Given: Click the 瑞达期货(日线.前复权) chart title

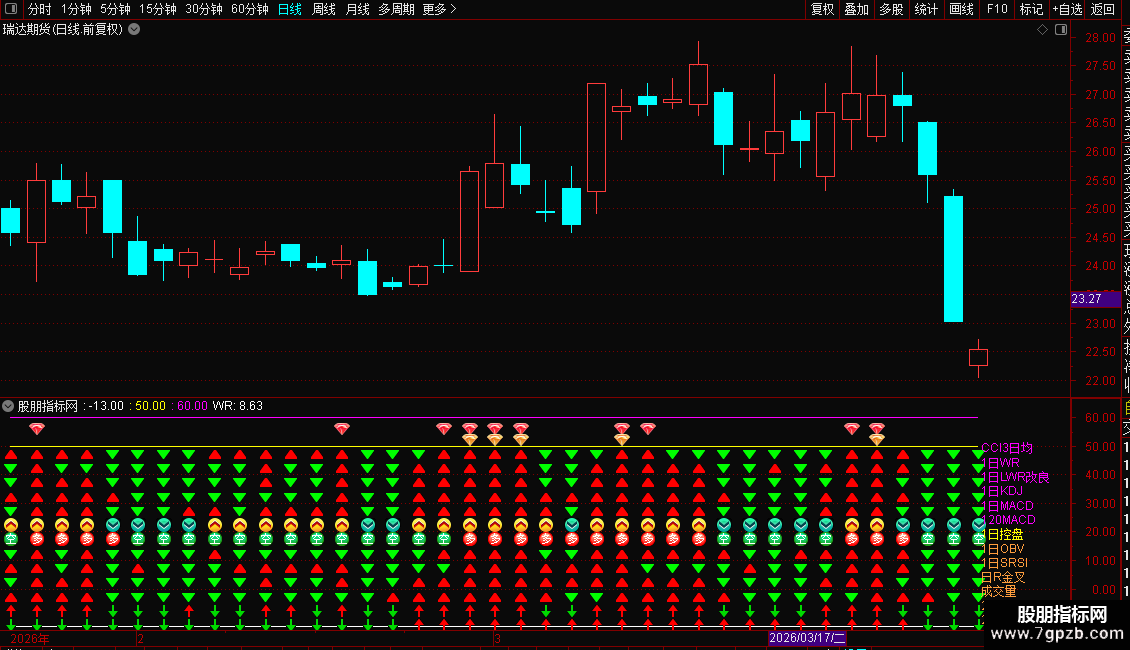Looking at the screenshot, I should (63, 30).
